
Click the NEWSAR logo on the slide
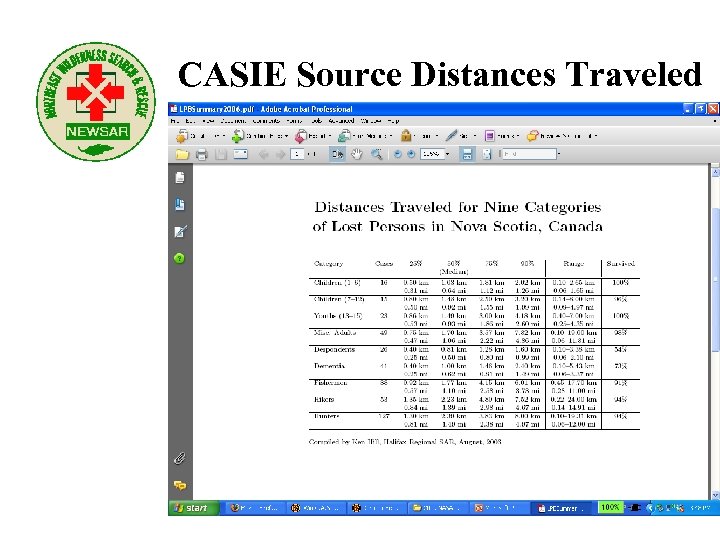tap(96, 101)
